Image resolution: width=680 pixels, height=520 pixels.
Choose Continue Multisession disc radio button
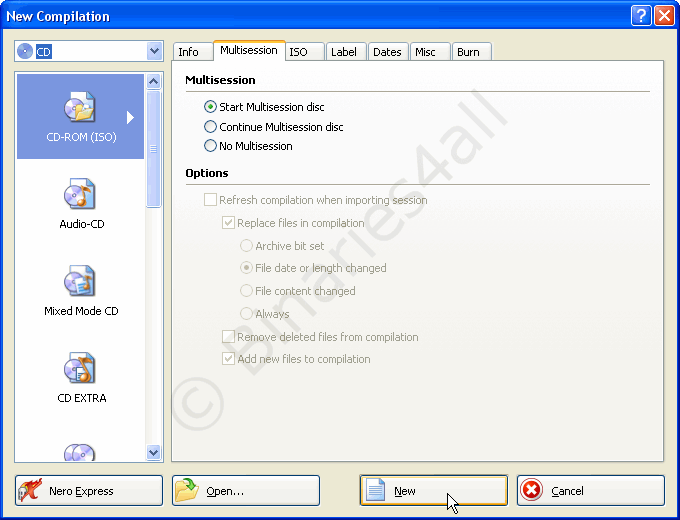[x=210, y=127]
